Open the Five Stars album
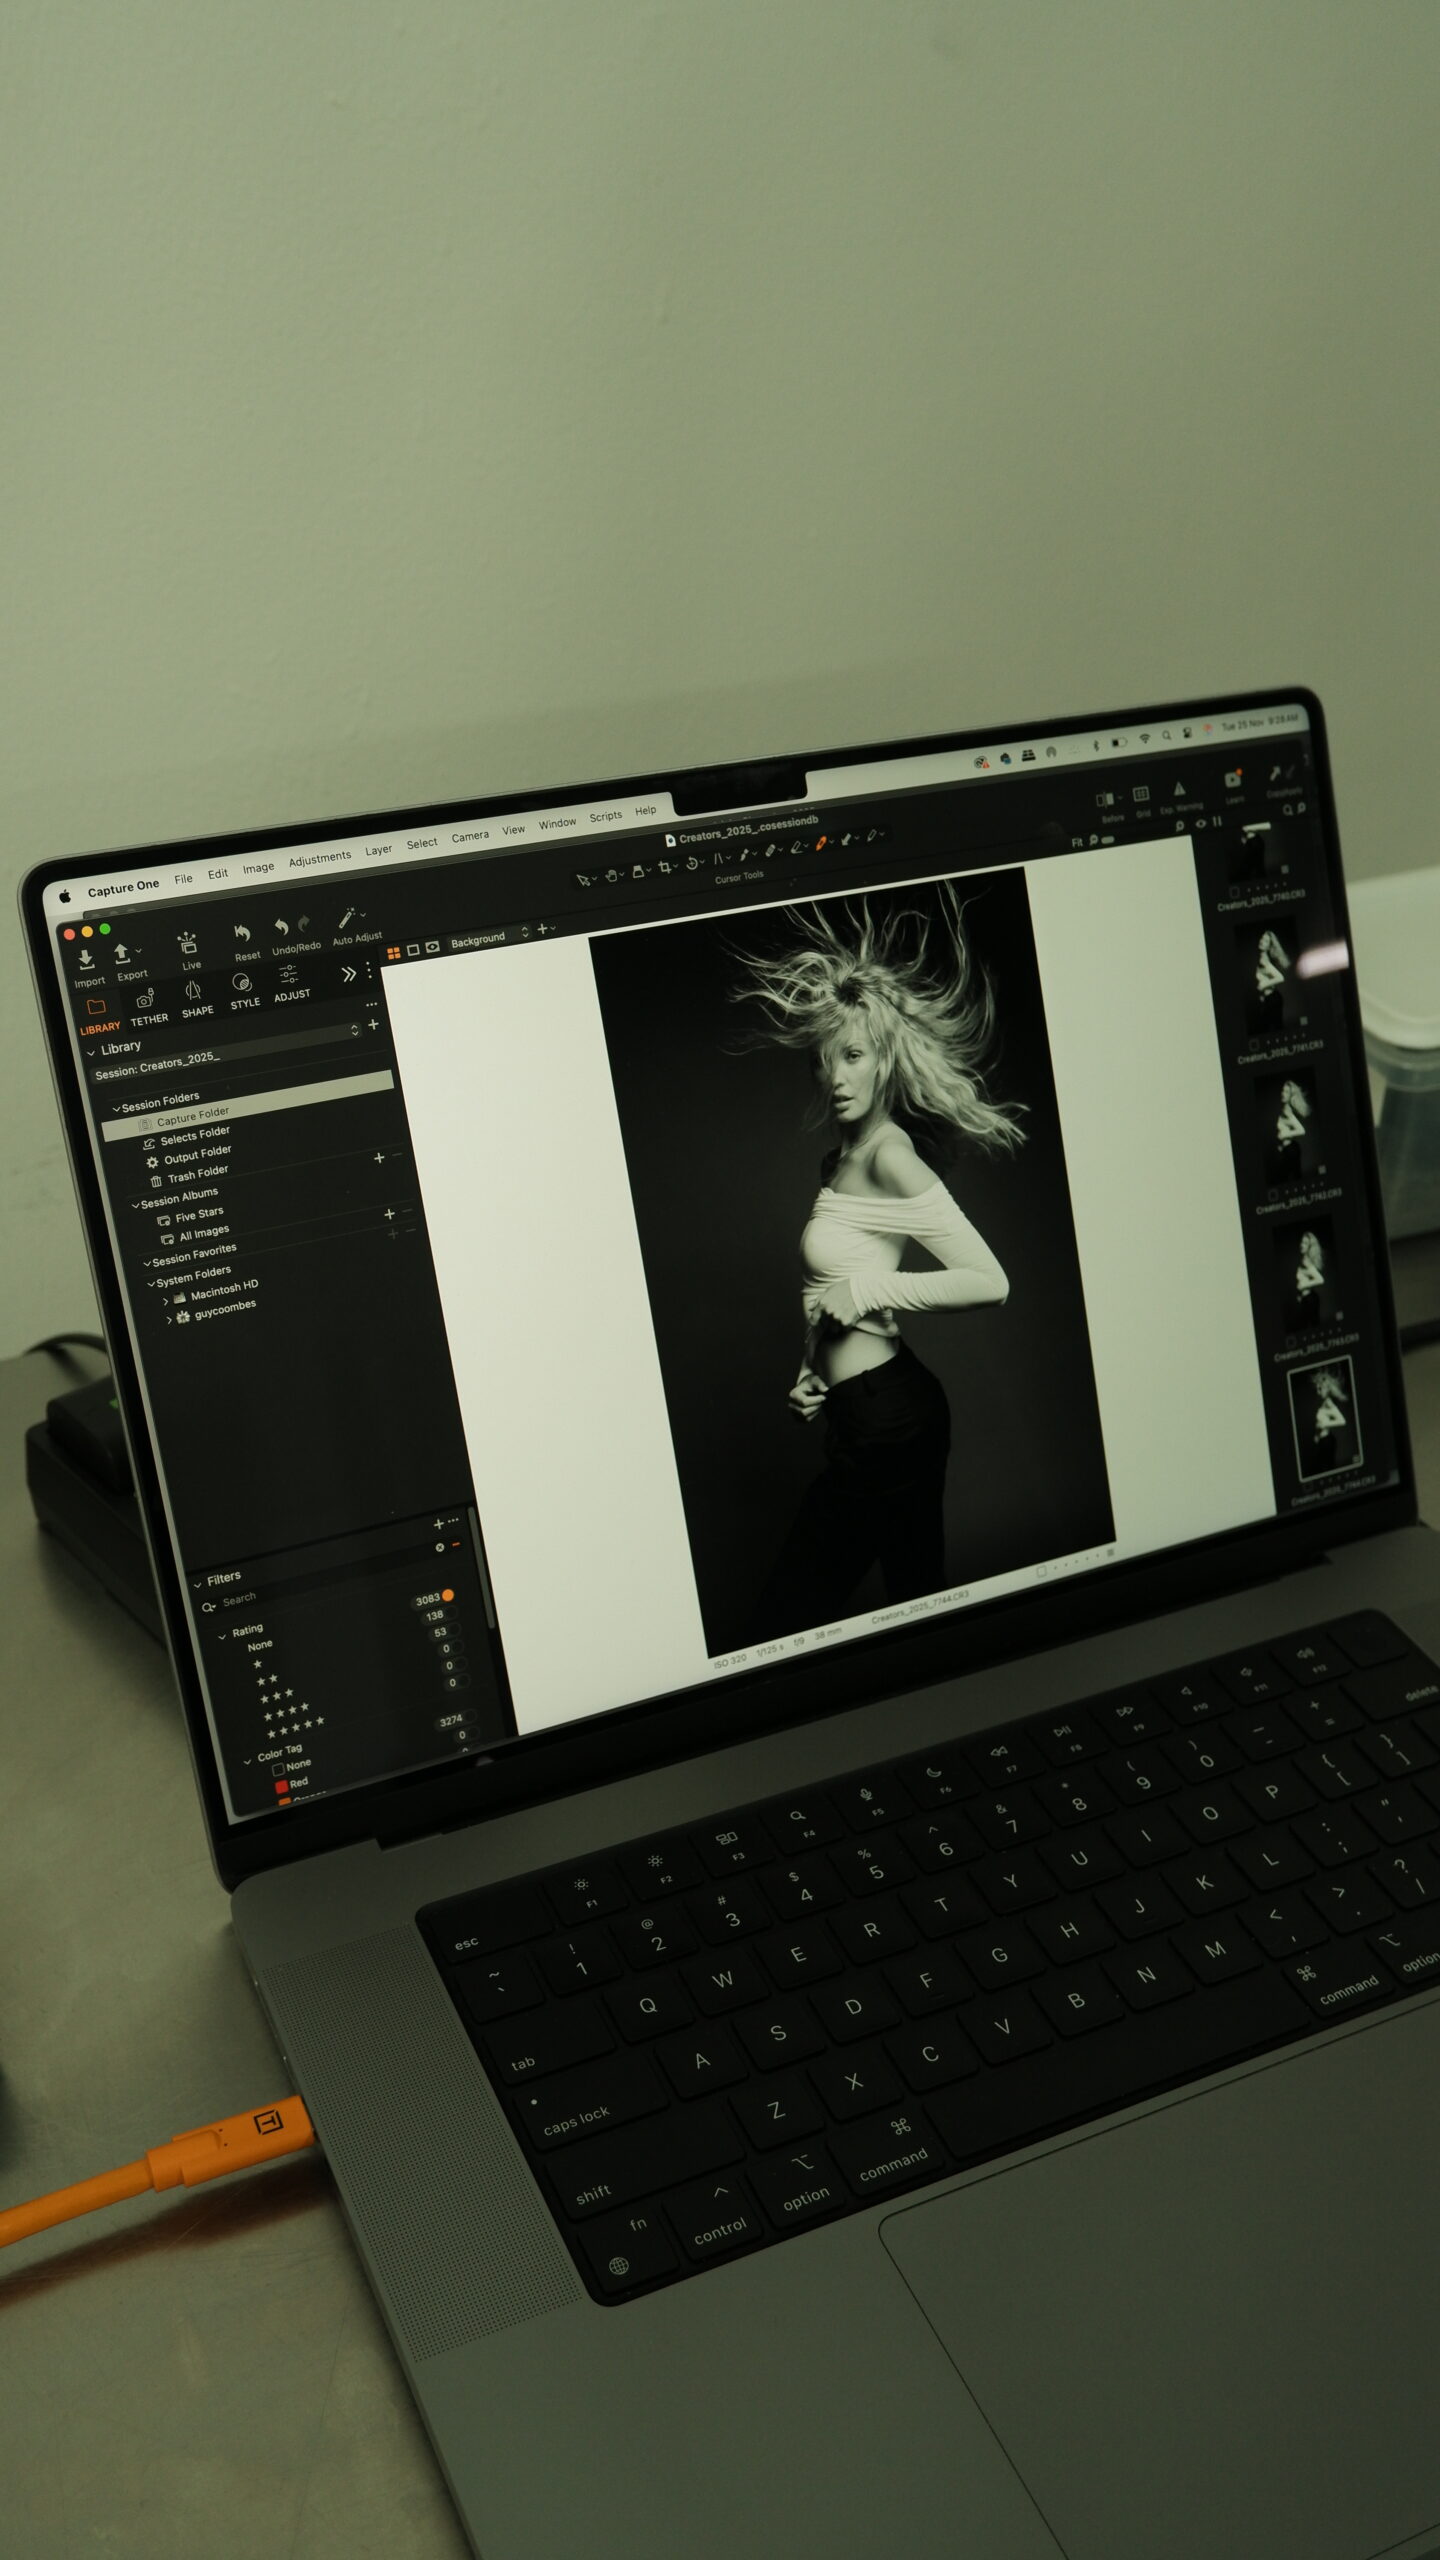 198,1214
